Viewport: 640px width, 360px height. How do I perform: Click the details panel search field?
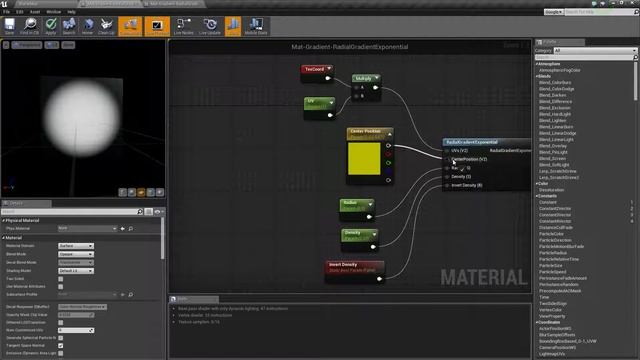69,211
